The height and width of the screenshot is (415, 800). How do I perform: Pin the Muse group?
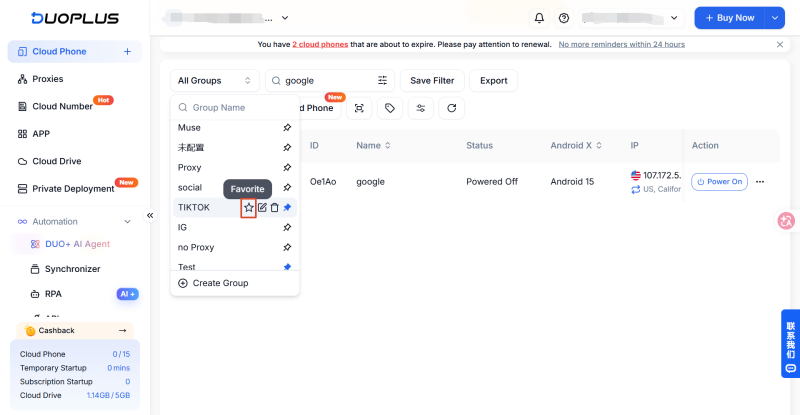[x=287, y=128]
